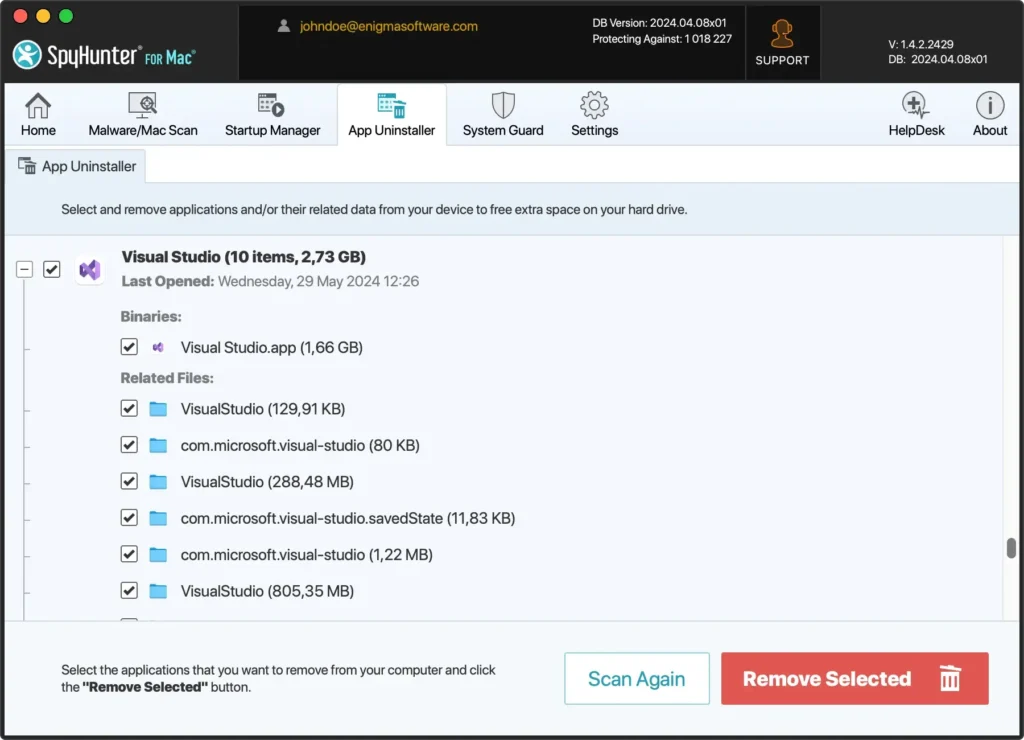Uncheck VisualStudio (288,48 MB) checkbox
The height and width of the screenshot is (740, 1024).
pyautogui.click(x=129, y=482)
